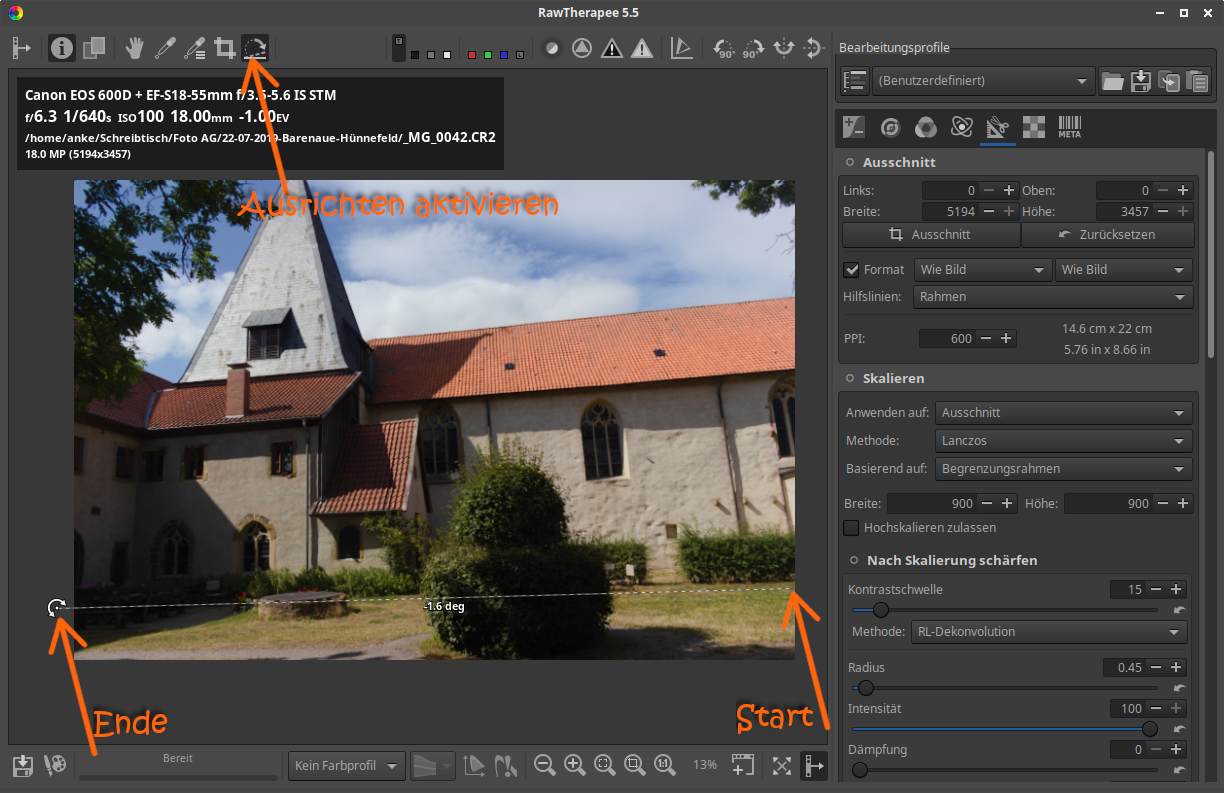The image size is (1224, 793).
Task: Enable Hochskalieren zulassen checkbox
Action: [852, 528]
